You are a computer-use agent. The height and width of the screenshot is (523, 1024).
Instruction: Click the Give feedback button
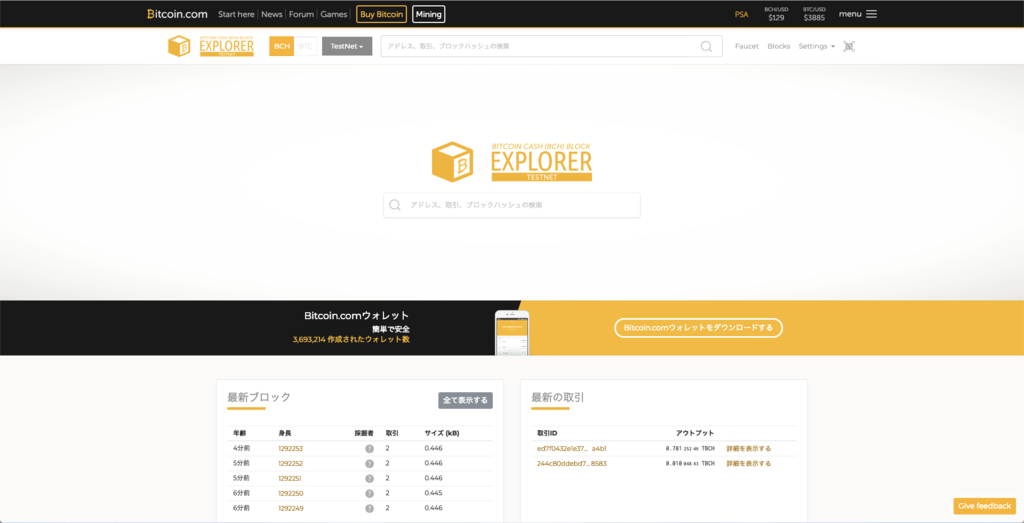click(984, 506)
